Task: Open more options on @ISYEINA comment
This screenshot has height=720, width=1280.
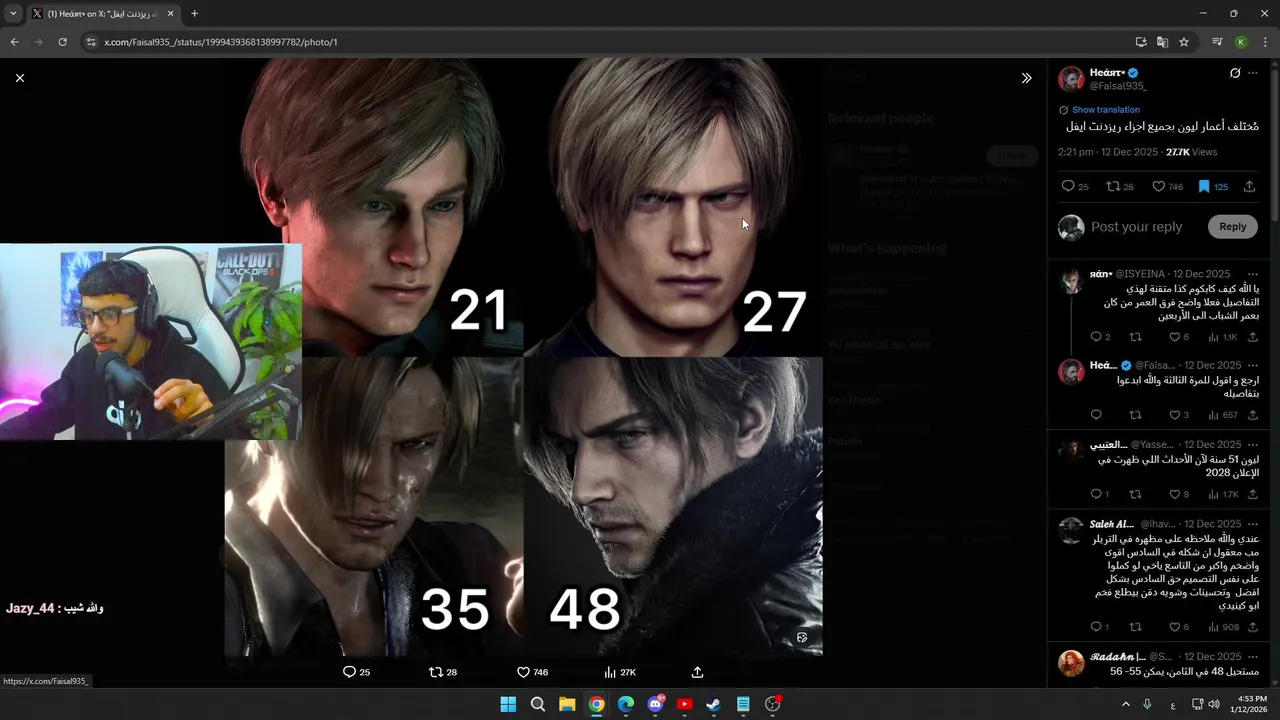Action: pyautogui.click(x=1253, y=274)
